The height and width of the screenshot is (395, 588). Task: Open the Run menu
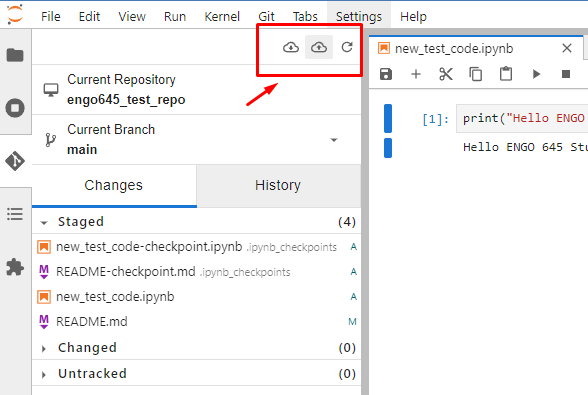(x=175, y=17)
